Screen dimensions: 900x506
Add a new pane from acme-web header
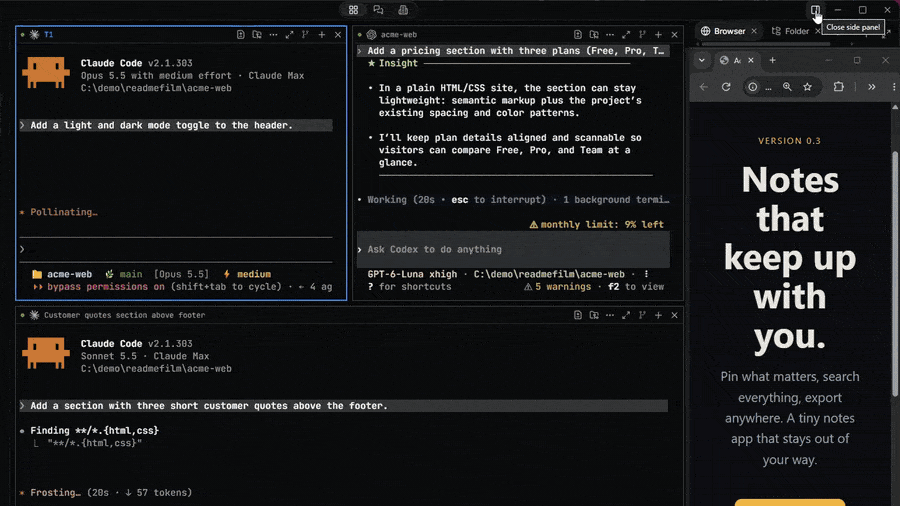(658, 34)
